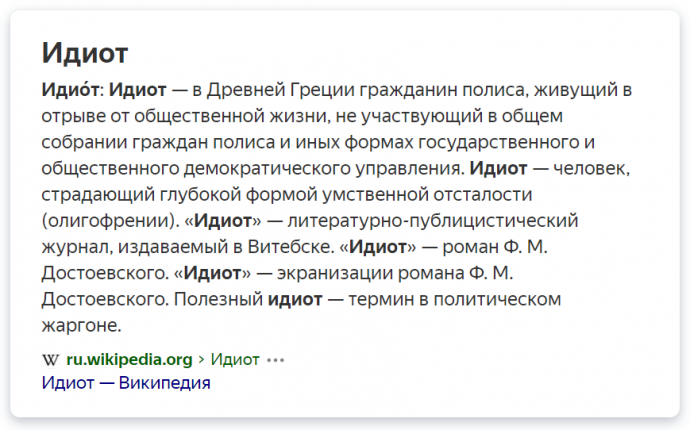Image resolution: width=690 pixels, height=430 pixels.
Task: Click the phrase Древней Греции
Action: point(281,90)
